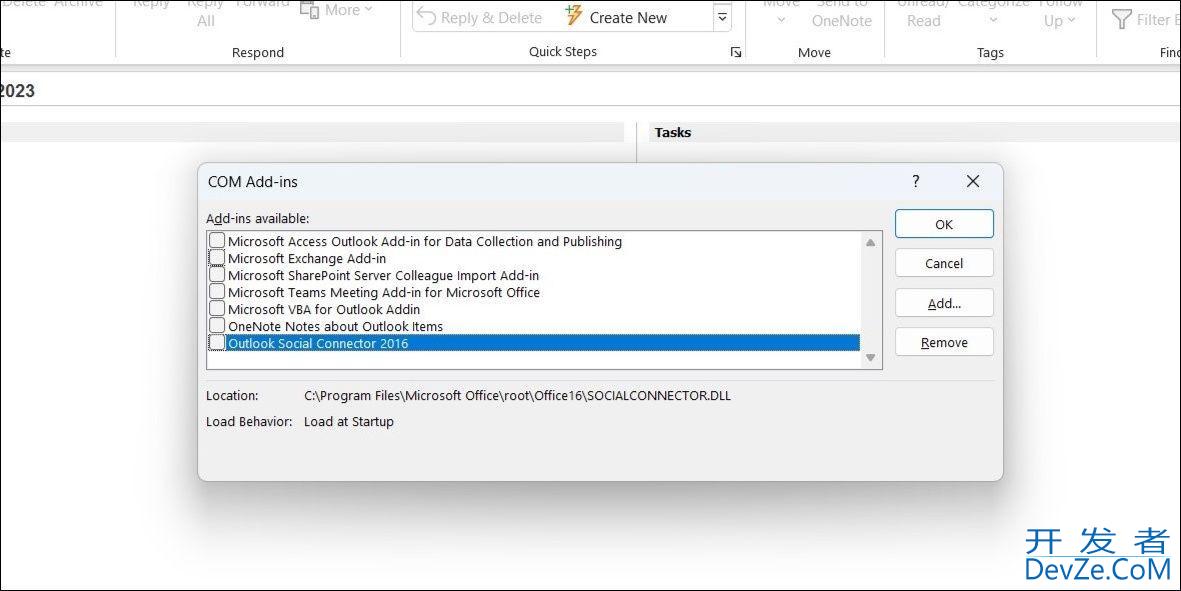Image resolution: width=1181 pixels, height=591 pixels.
Task: Expand the Quick Steps gallery dropdown
Action: coord(722,17)
